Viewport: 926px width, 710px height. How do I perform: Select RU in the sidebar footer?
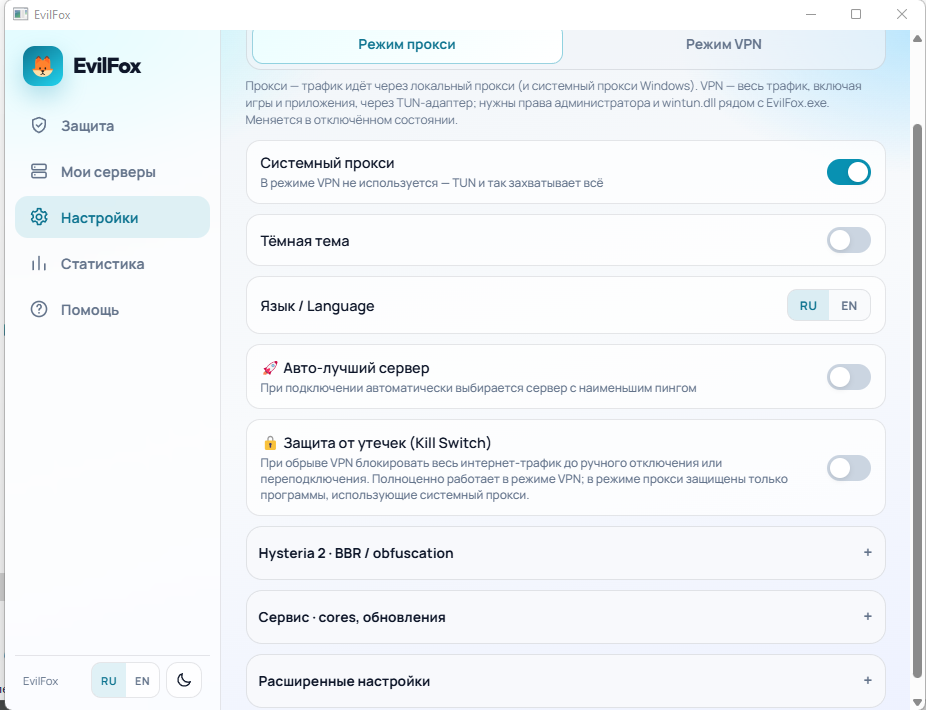(109, 680)
